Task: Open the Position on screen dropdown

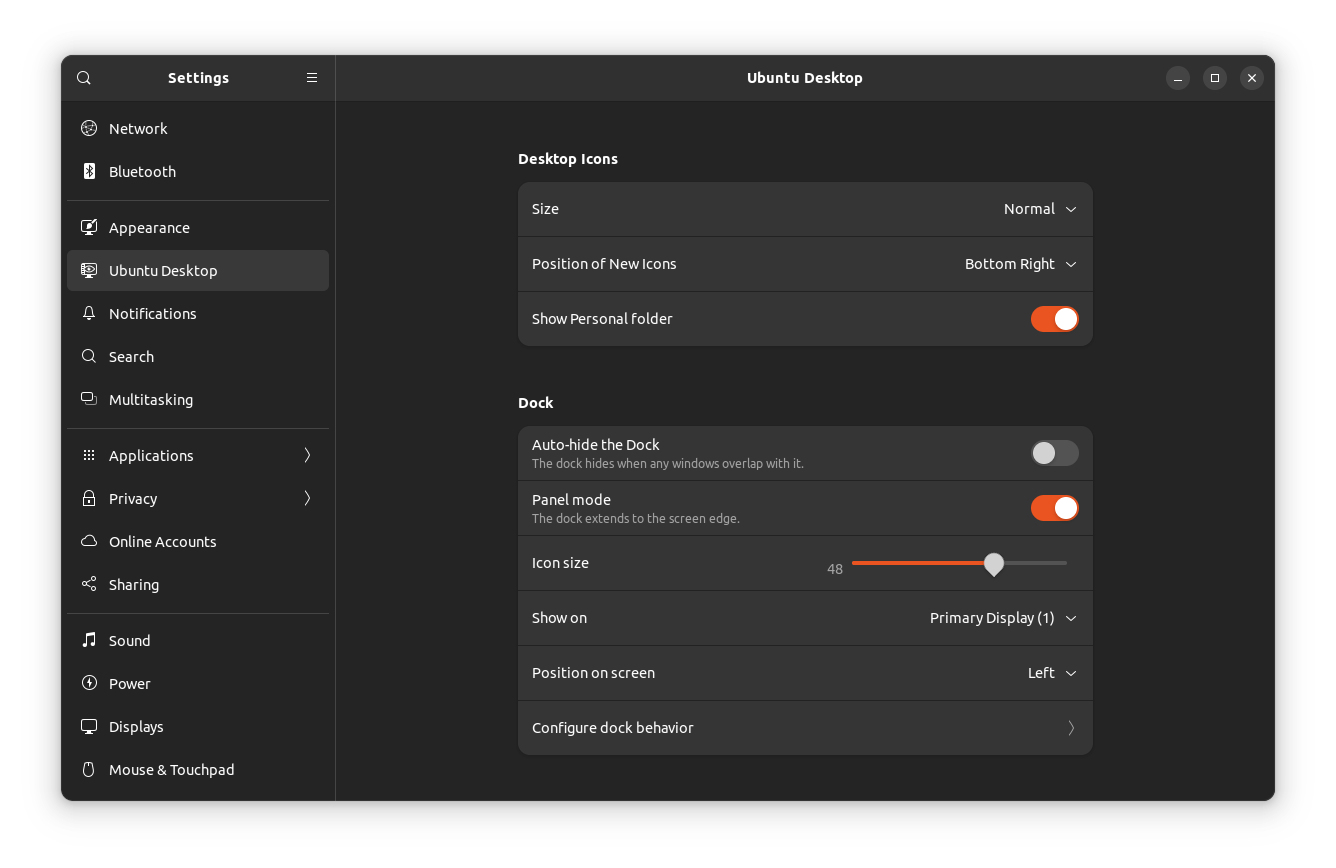Action: pyautogui.click(x=1050, y=673)
